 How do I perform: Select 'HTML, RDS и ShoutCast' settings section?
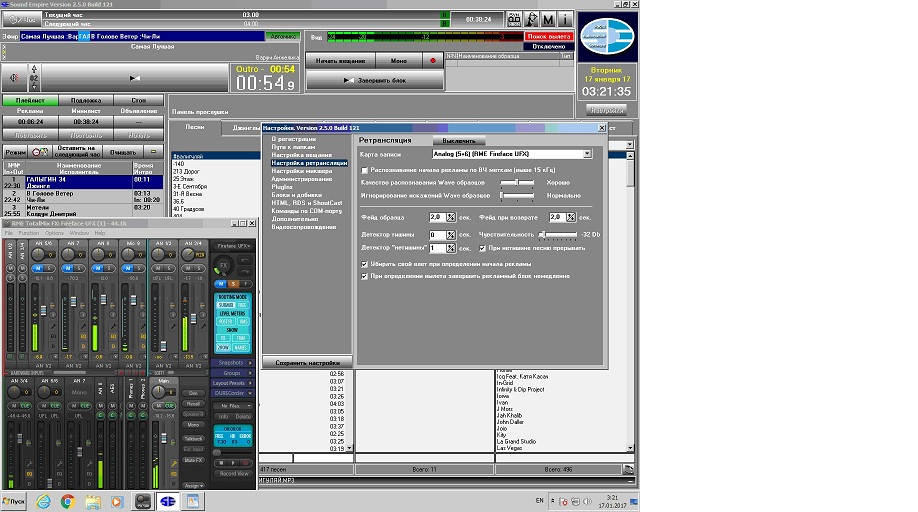307,203
